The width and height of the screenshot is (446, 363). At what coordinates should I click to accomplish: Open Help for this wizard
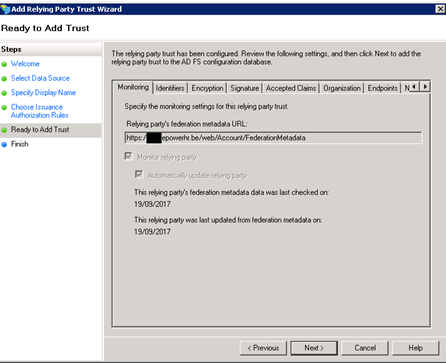tap(416, 348)
